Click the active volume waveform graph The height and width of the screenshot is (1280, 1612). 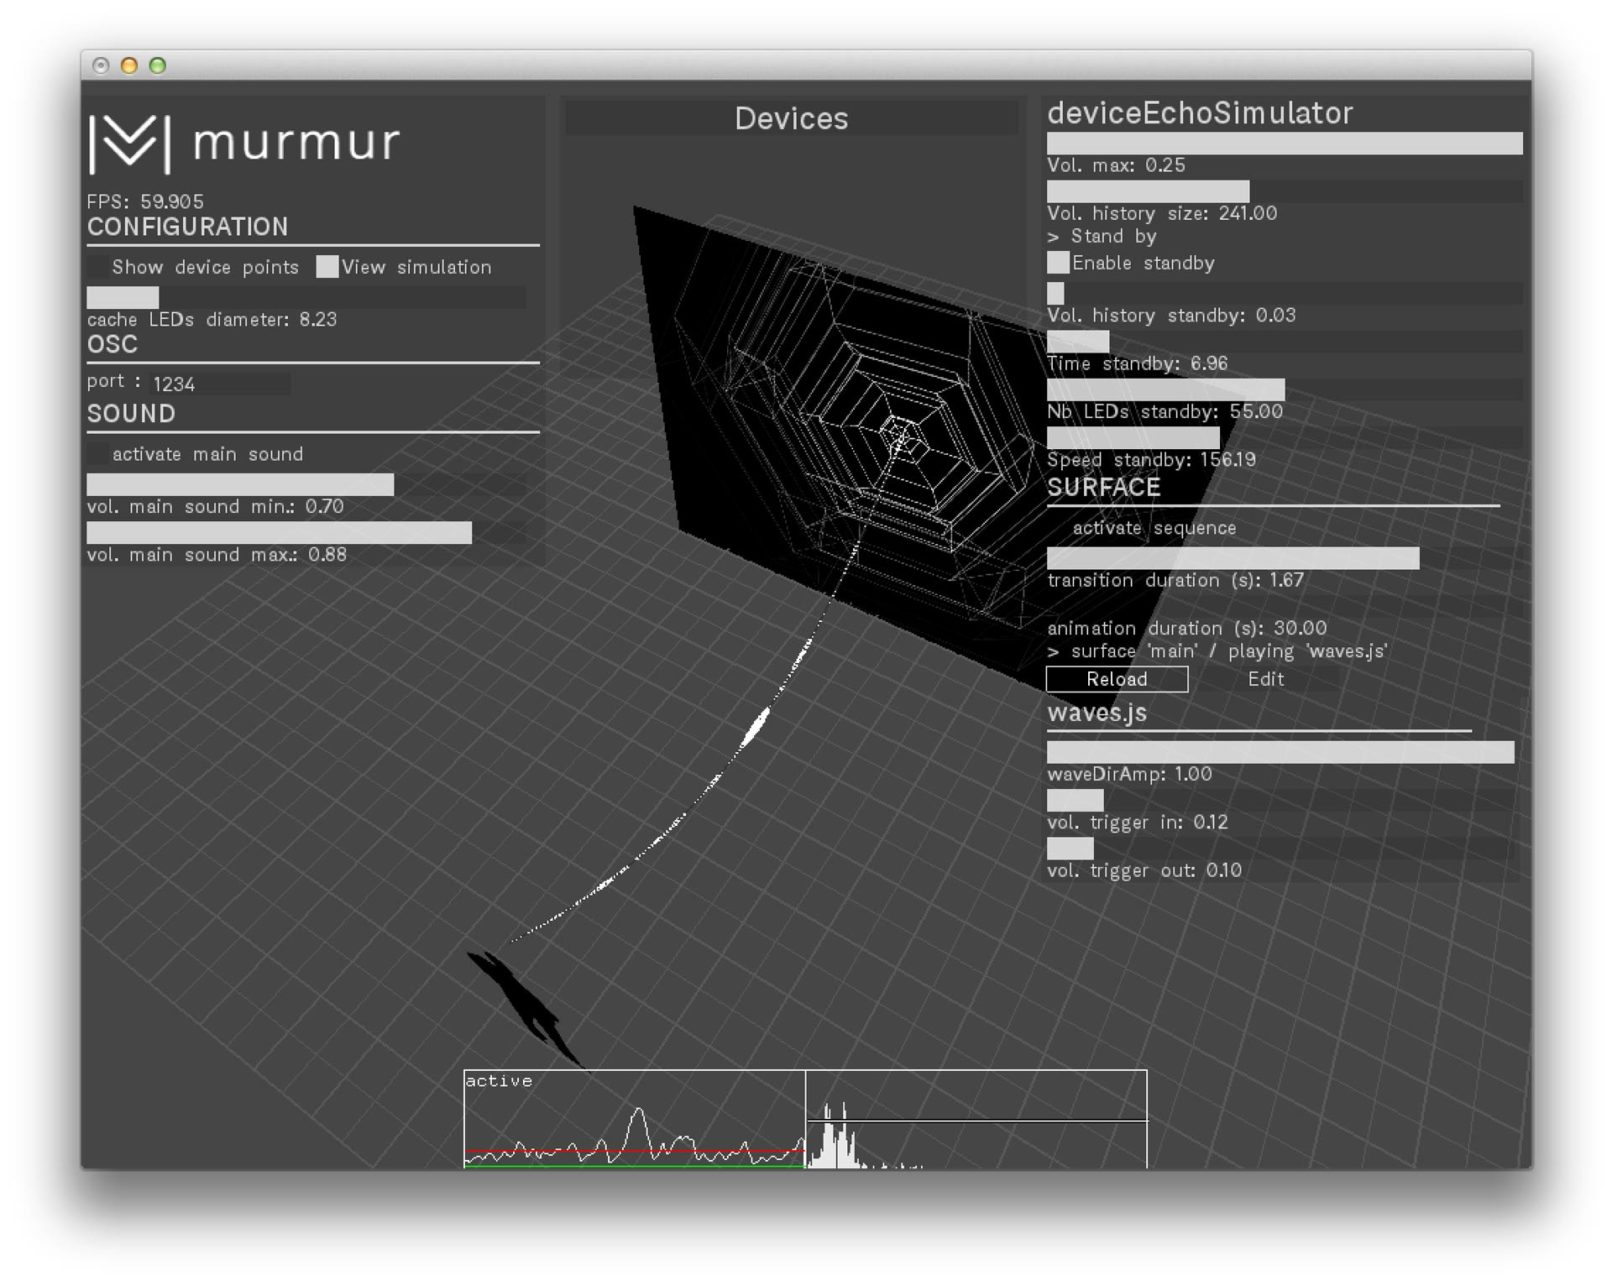pyautogui.click(x=634, y=1120)
